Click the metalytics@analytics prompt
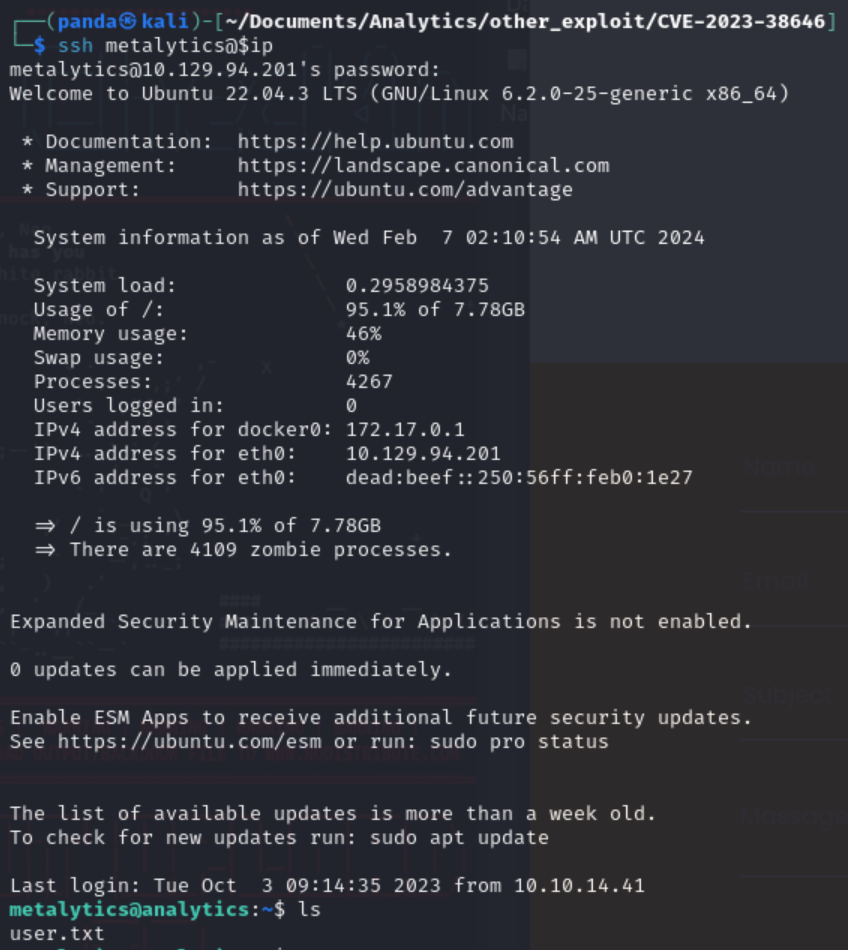The image size is (848, 950). 129,909
